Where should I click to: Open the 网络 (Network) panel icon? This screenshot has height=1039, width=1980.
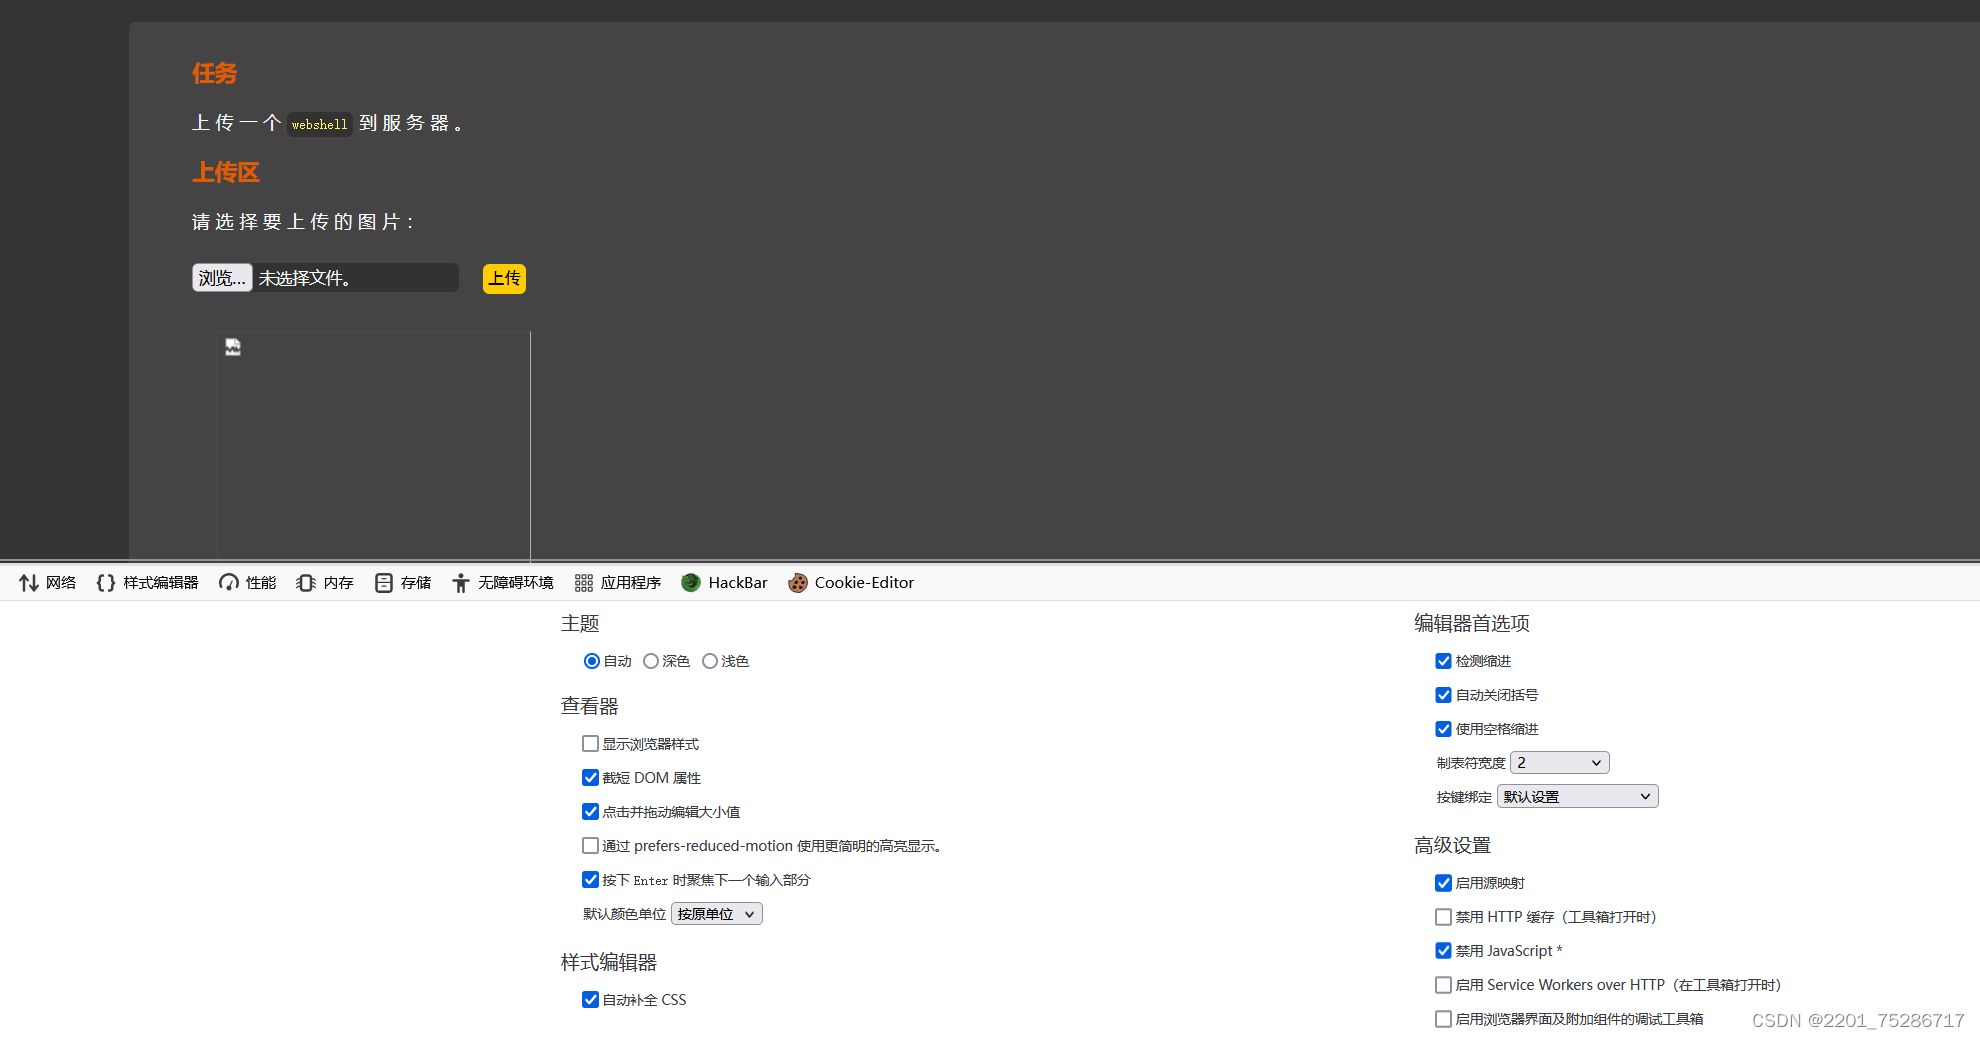click(x=28, y=583)
